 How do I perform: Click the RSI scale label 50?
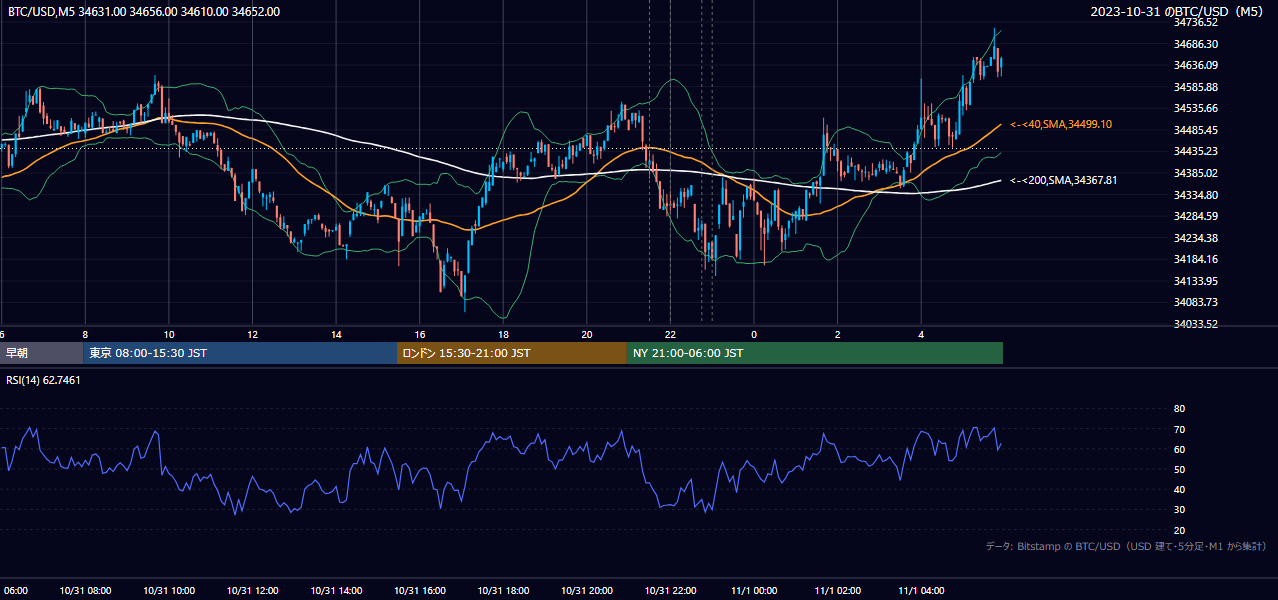click(1179, 469)
